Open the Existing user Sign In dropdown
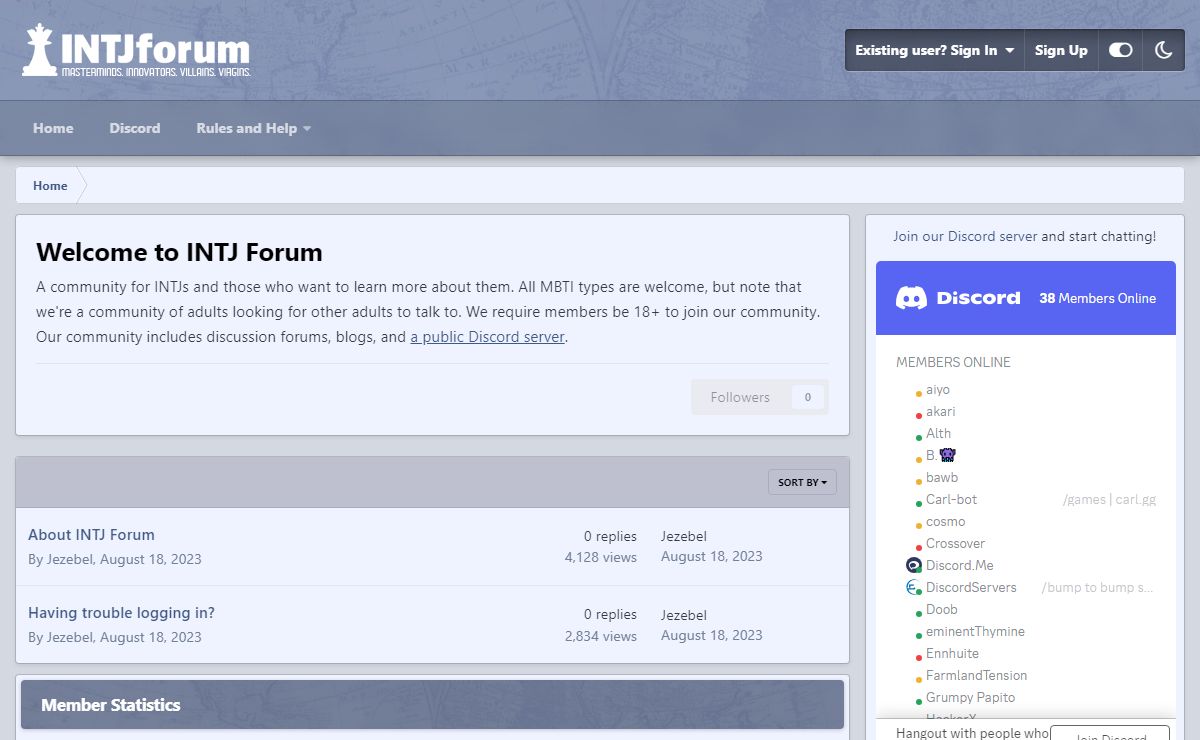The image size is (1200, 740). [x=935, y=50]
